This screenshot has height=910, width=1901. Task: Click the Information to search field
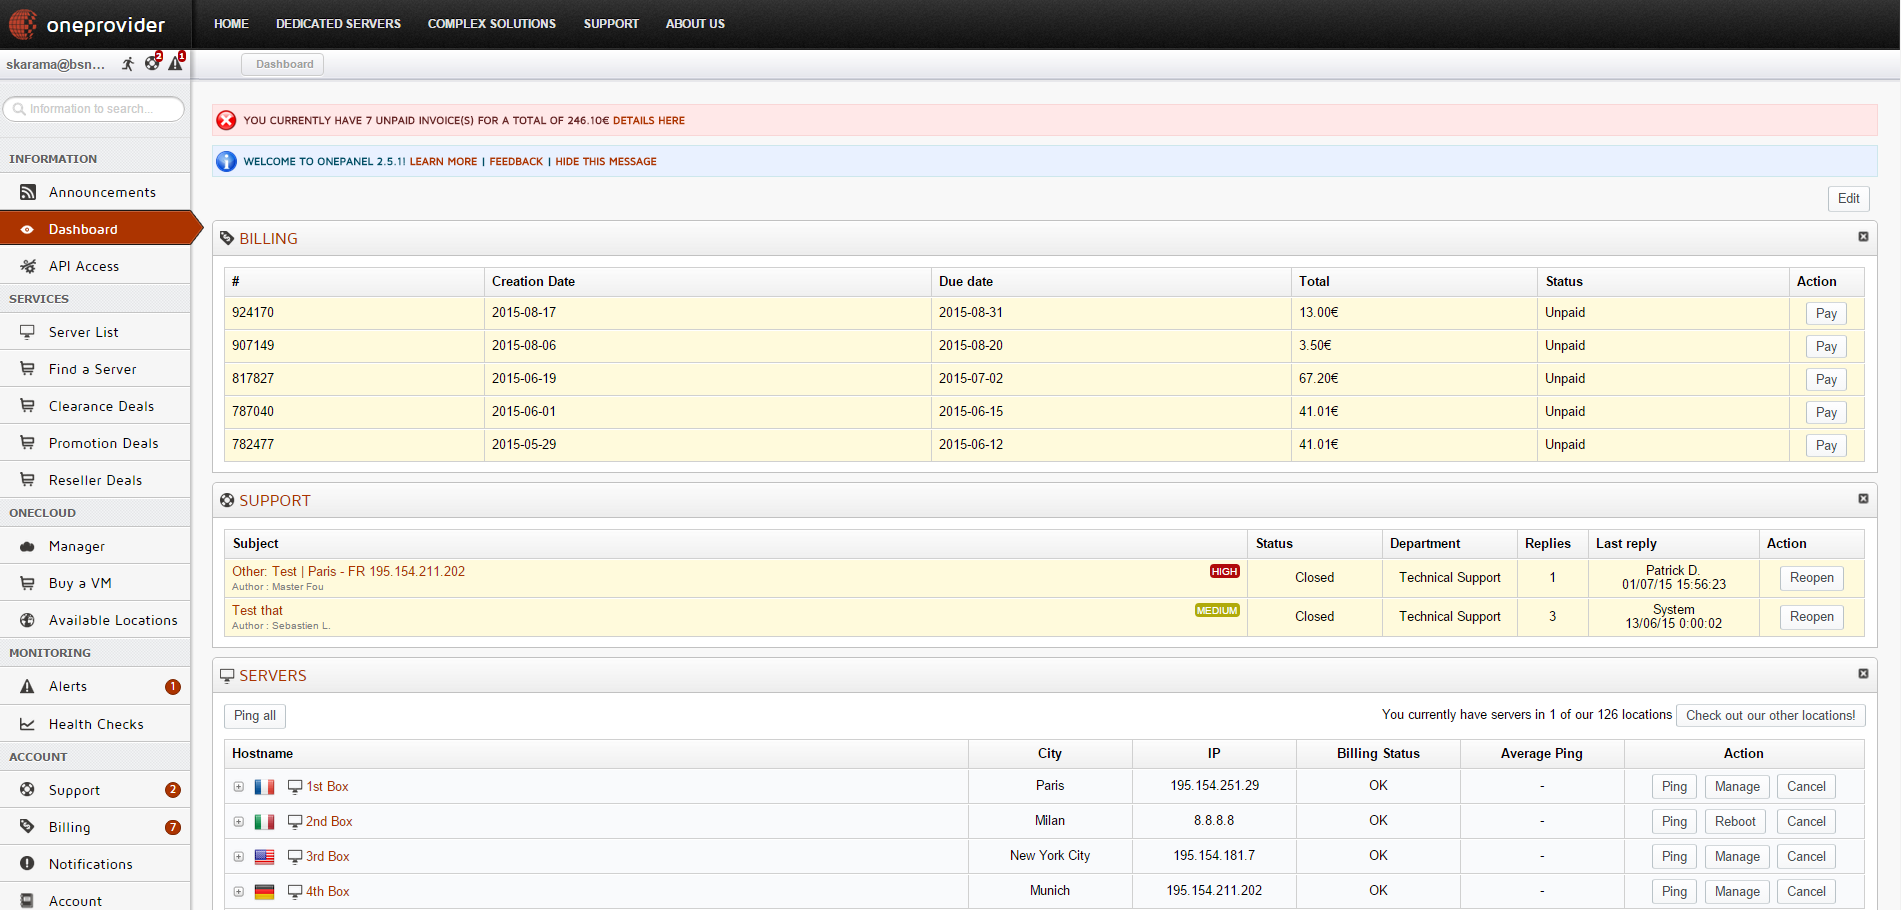click(93, 109)
